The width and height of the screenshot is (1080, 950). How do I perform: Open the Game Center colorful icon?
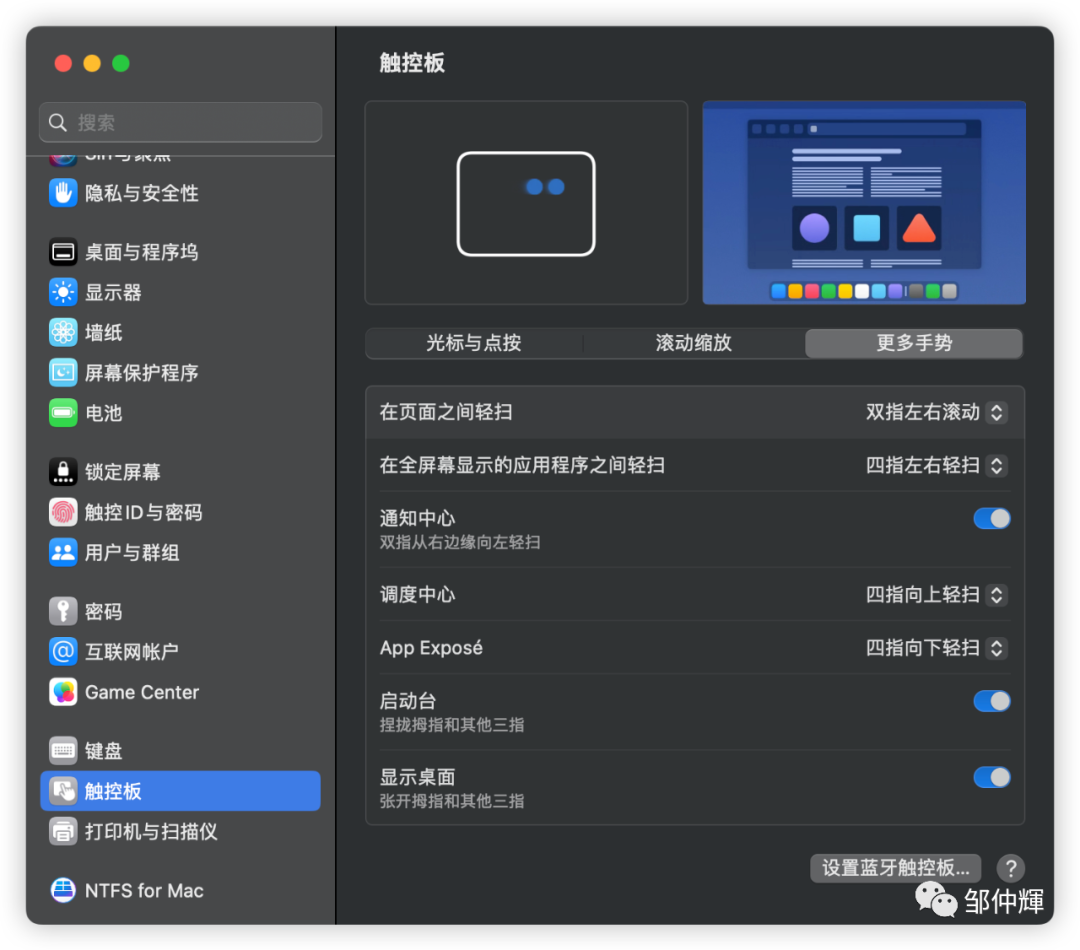tap(63, 692)
